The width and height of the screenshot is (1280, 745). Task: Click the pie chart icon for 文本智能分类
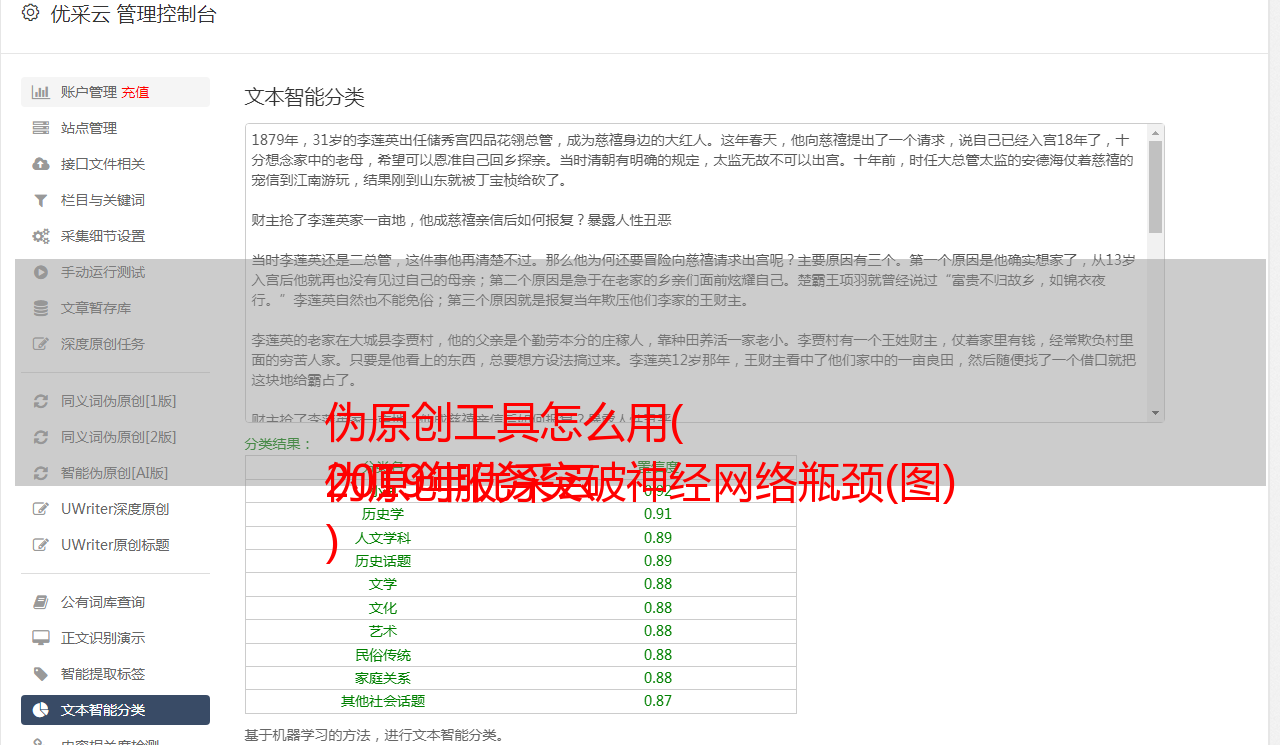pyautogui.click(x=41, y=710)
